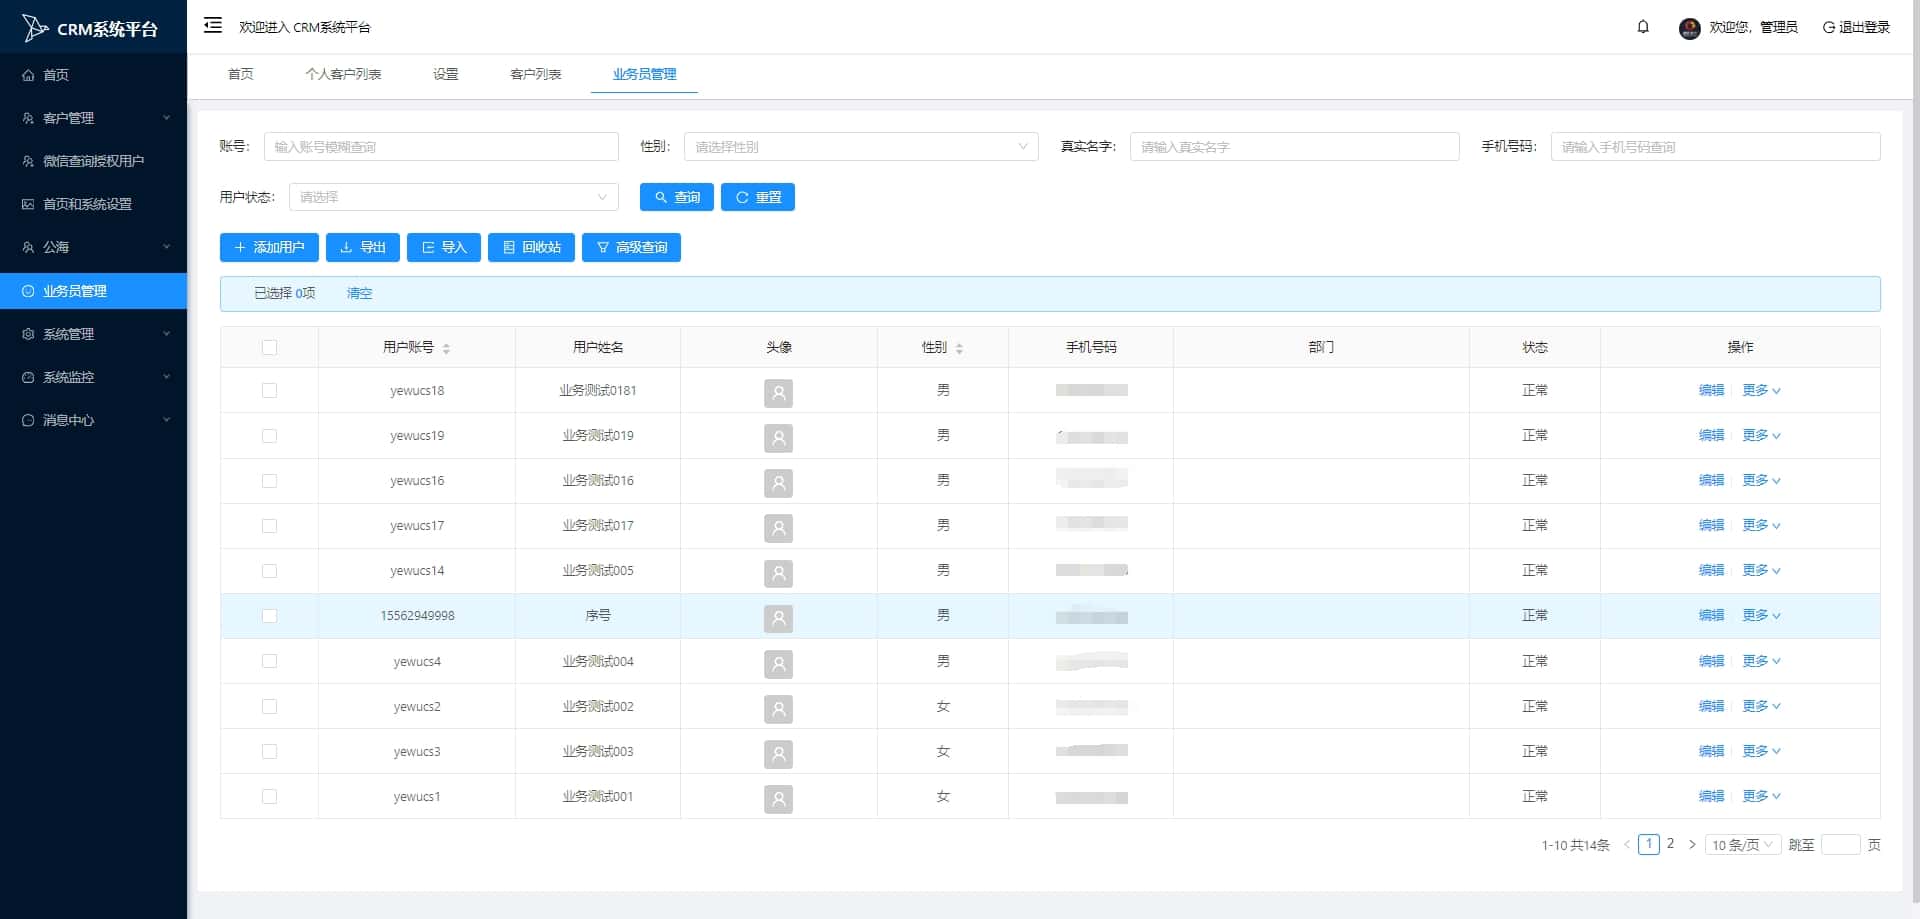This screenshot has width=1920, height=919.
Task: Open the 用户状态 status dropdown
Action: pos(453,197)
